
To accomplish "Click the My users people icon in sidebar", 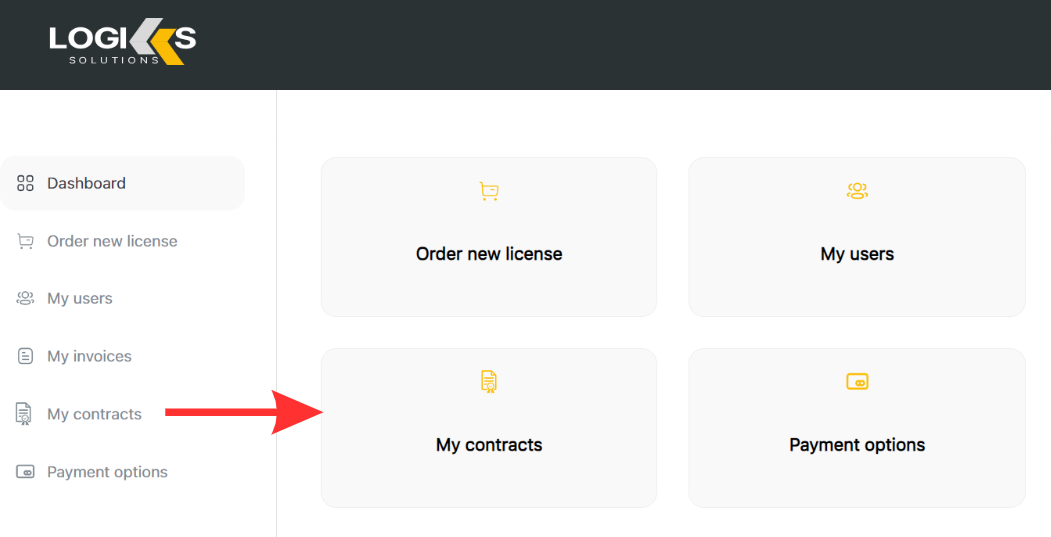I will pos(26,298).
